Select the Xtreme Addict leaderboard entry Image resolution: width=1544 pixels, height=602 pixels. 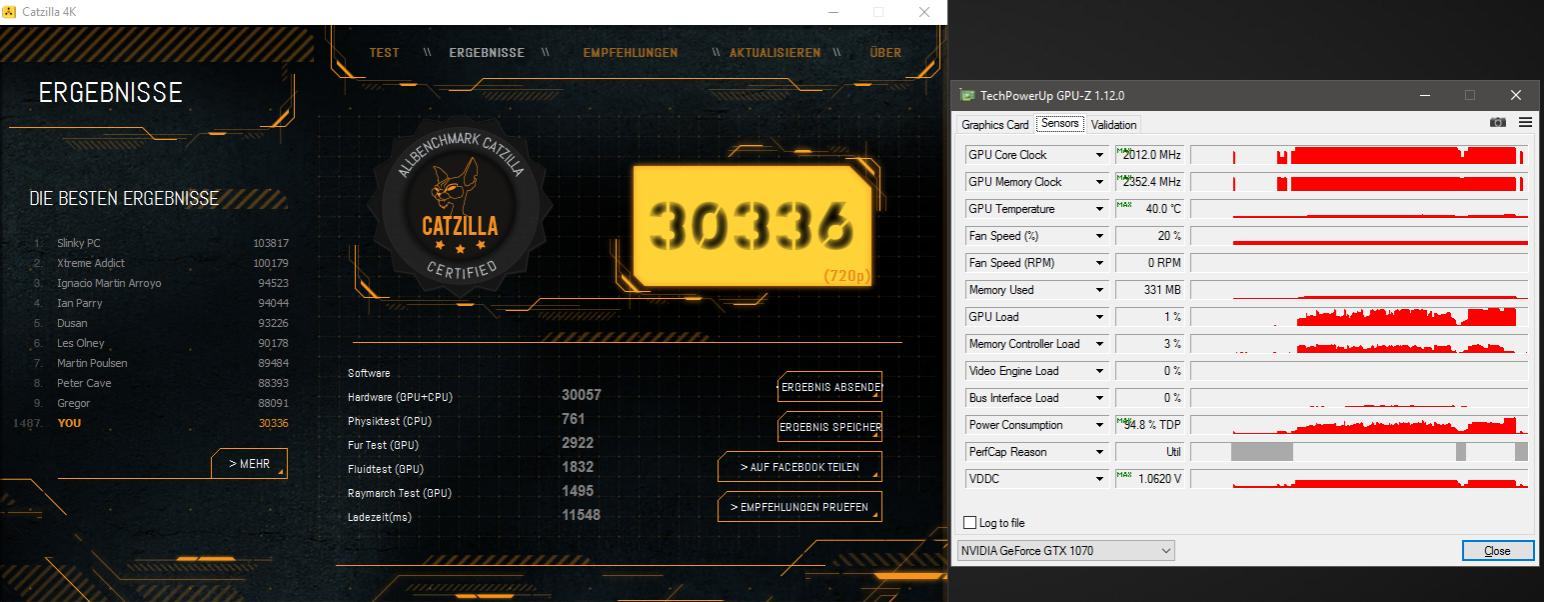click(160, 263)
